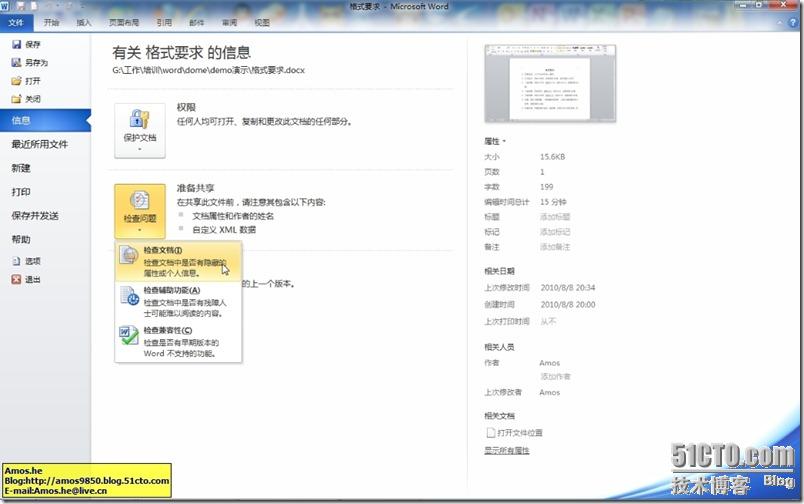The width and height of the screenshot is (804, 504).
Task: Expand the 保护文档 dropdown arrow
Action: tap(139, 149)
